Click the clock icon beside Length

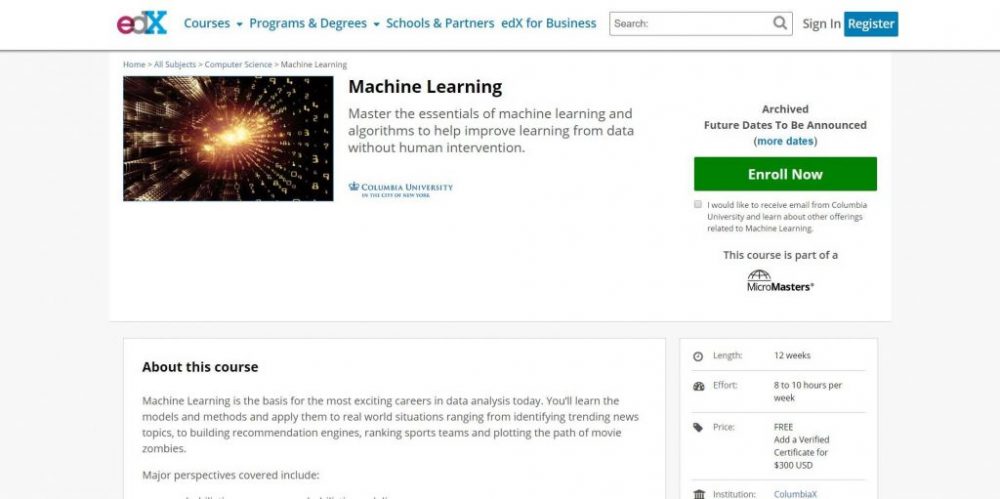coord(698,356)
